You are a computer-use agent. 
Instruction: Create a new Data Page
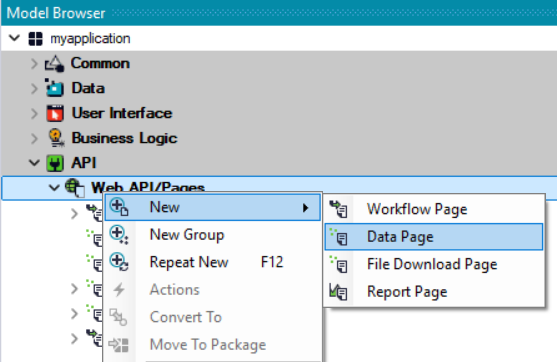[434, 237]
